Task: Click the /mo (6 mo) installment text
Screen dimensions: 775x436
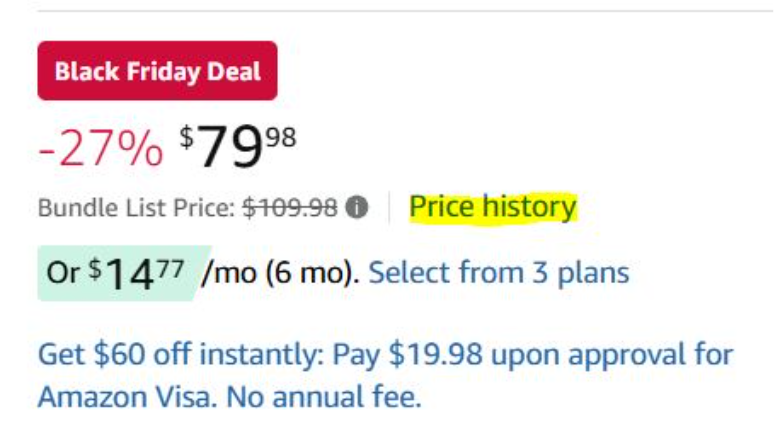Action: coord(280,272)
